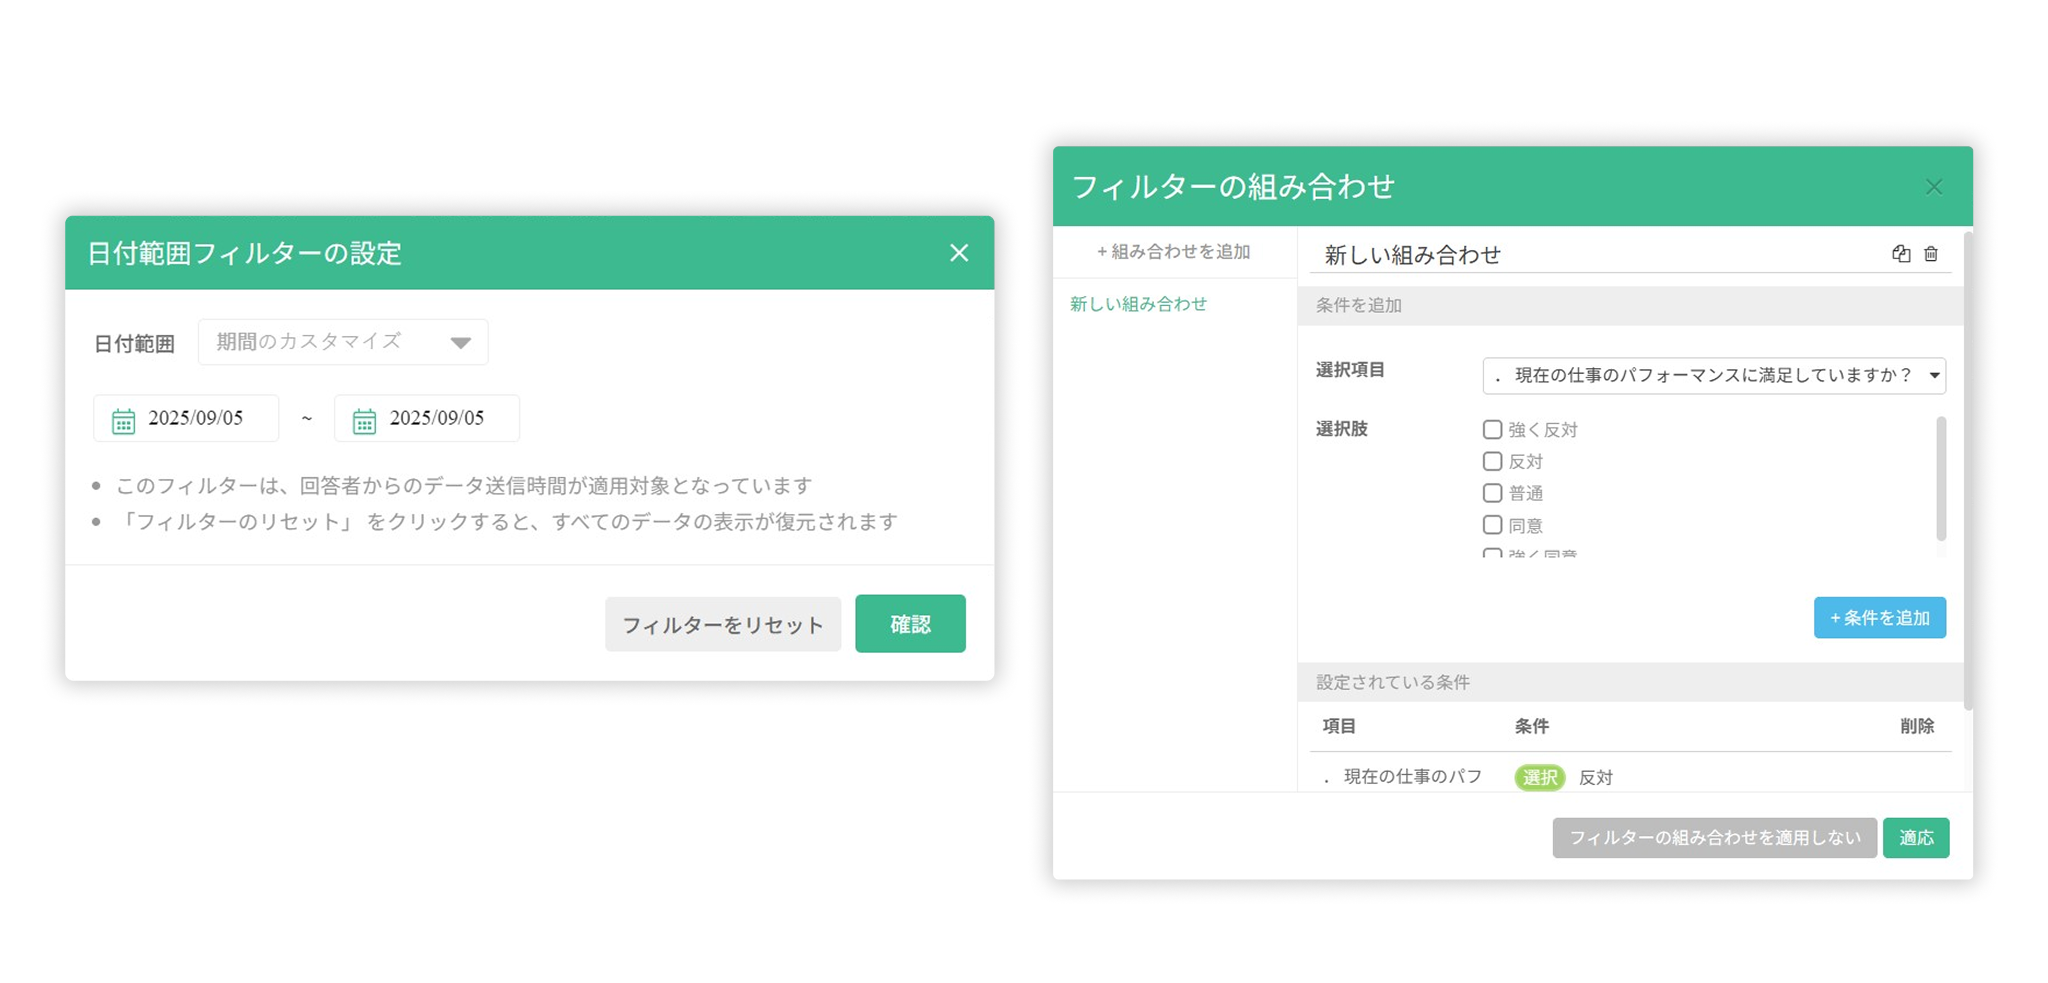This screenshot has width=2048, height=983.
Task: Click the 設定されている条件 section header
Action: tap(1631, 682)
